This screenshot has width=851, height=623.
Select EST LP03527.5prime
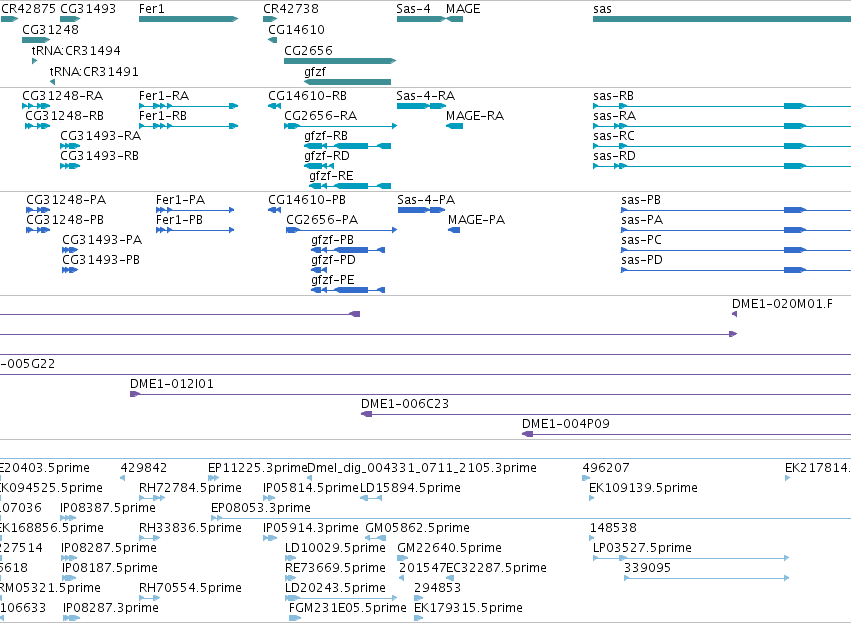pos(690,558)
